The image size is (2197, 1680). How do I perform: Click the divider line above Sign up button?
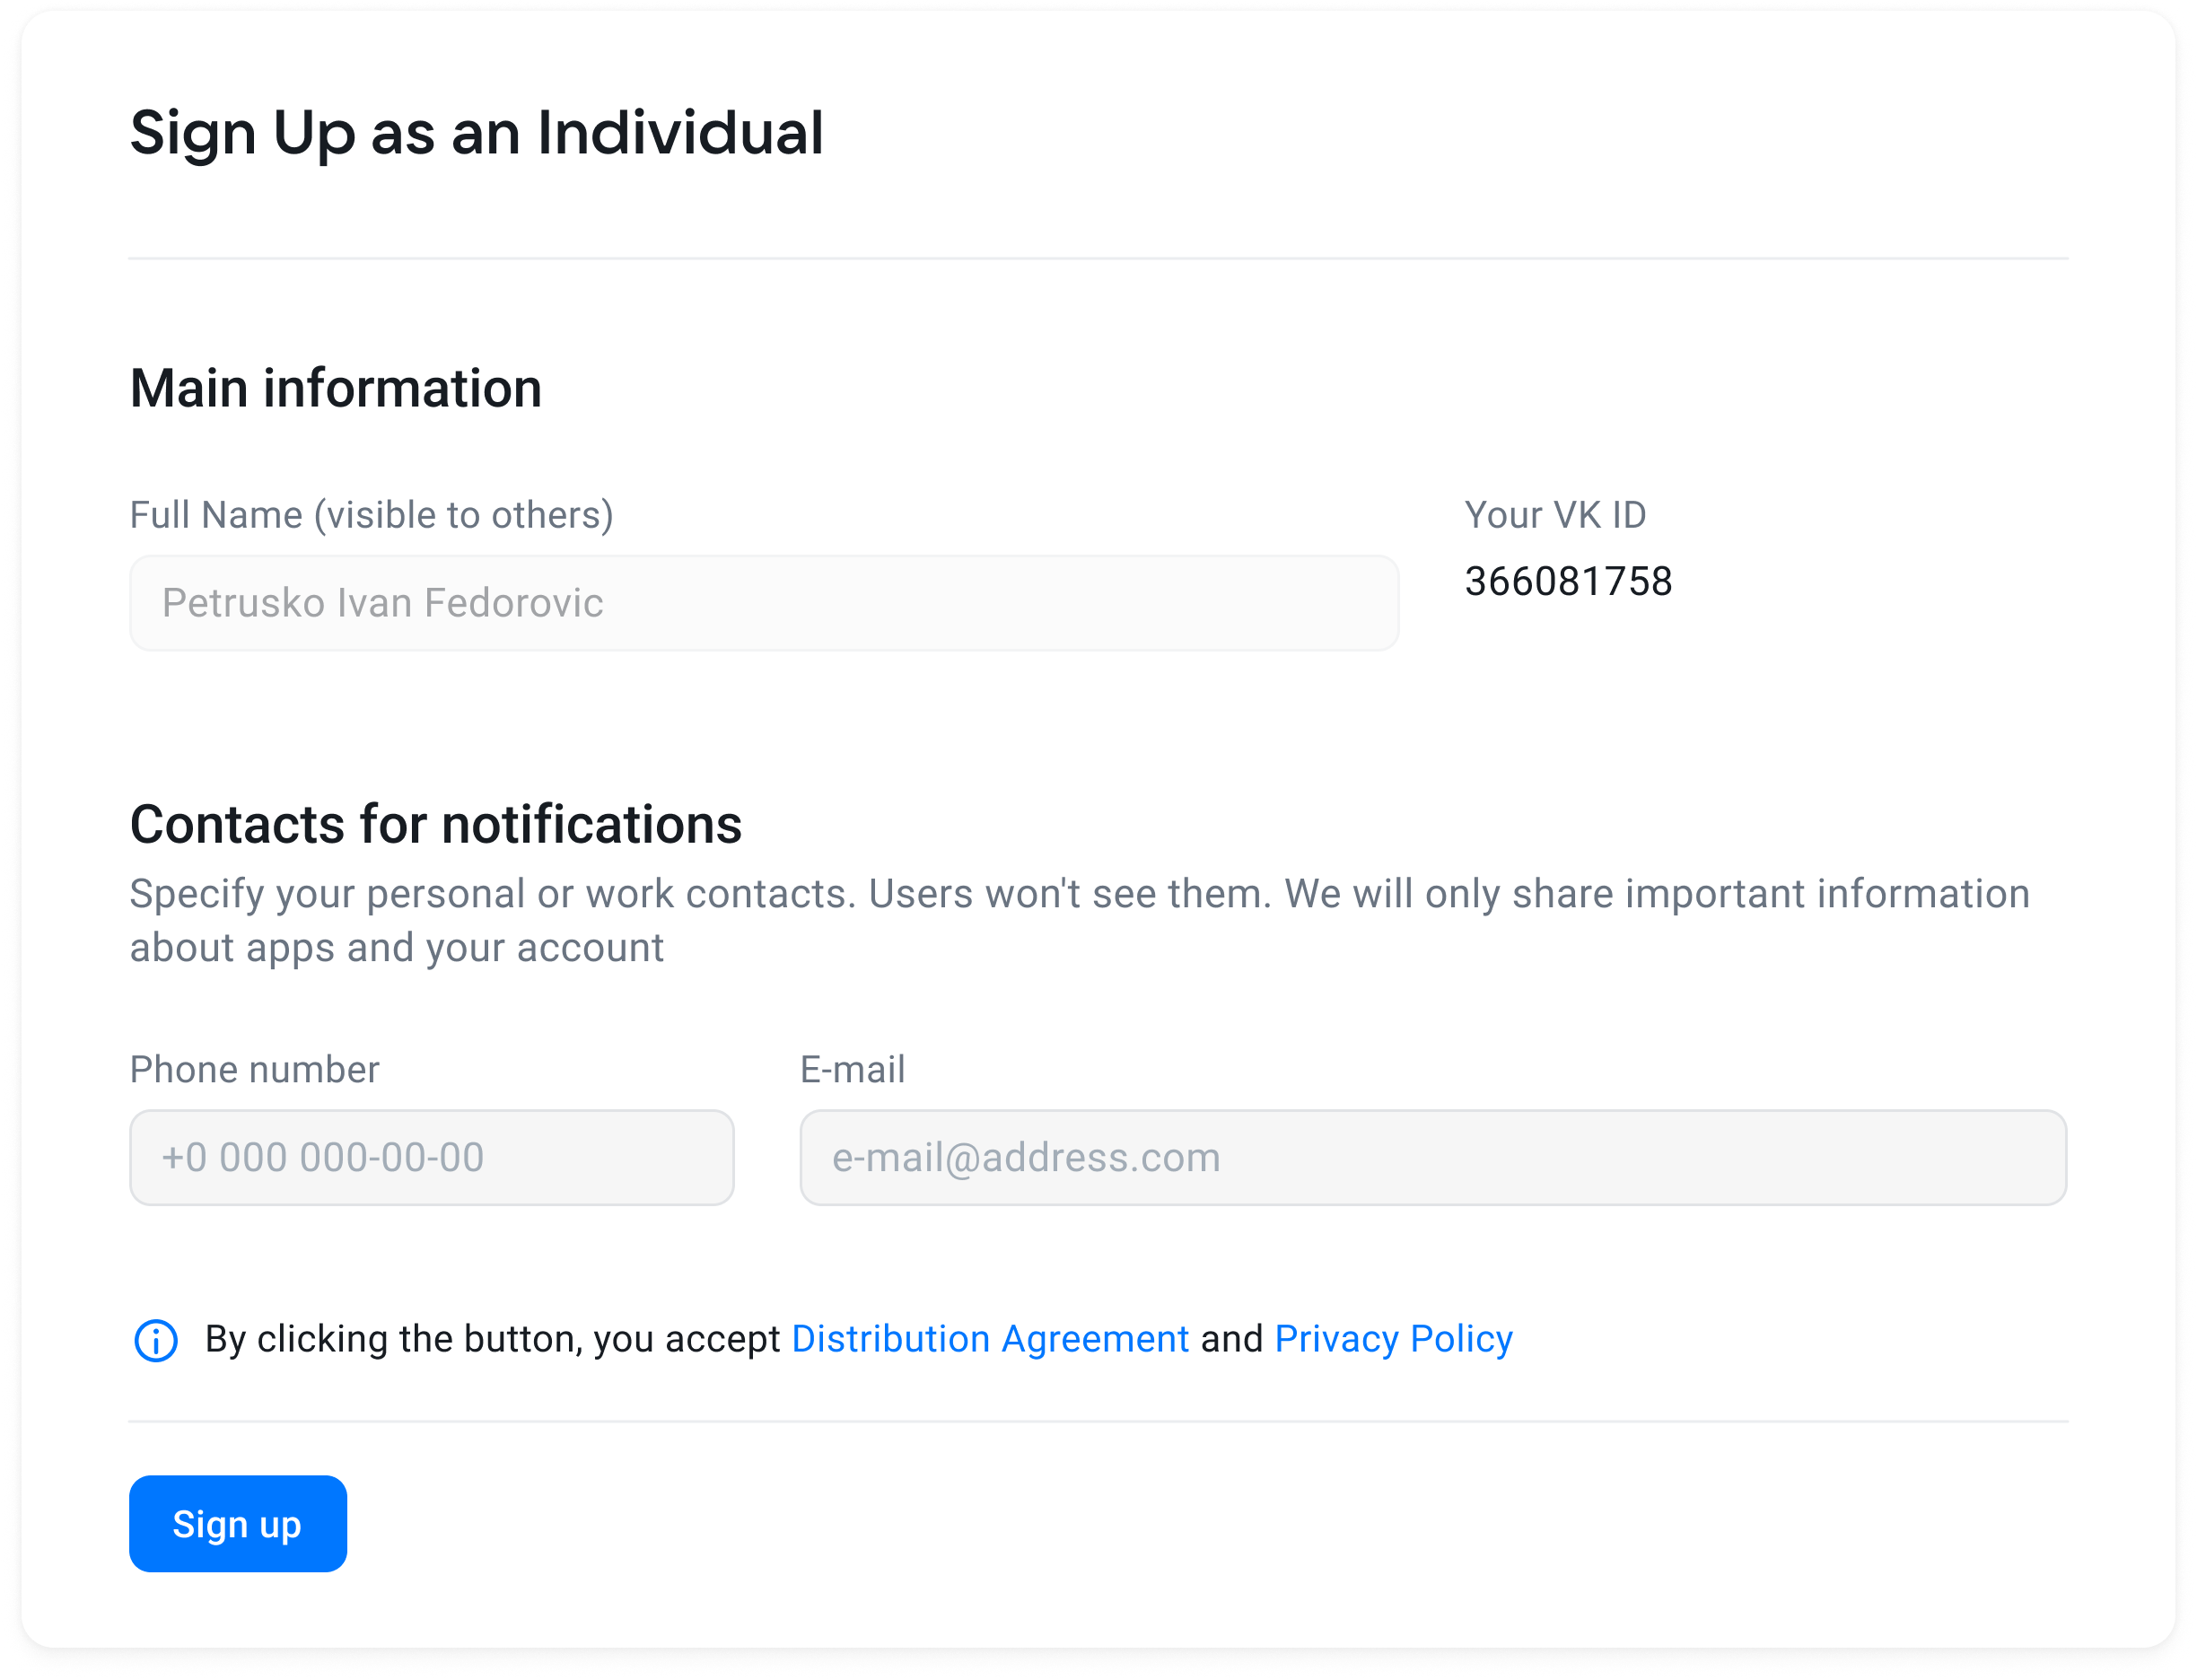pos(1098,1422)
